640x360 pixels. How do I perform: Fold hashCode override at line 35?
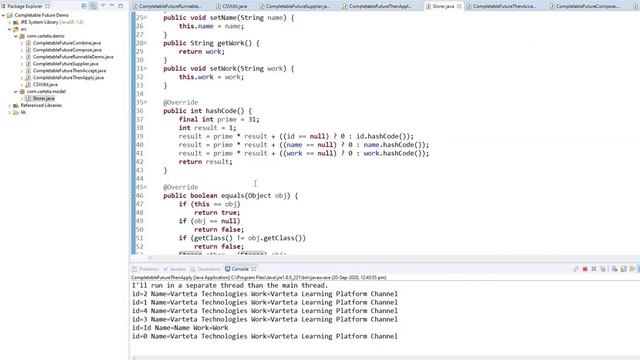pyautogui.click(x=146, y=102)
